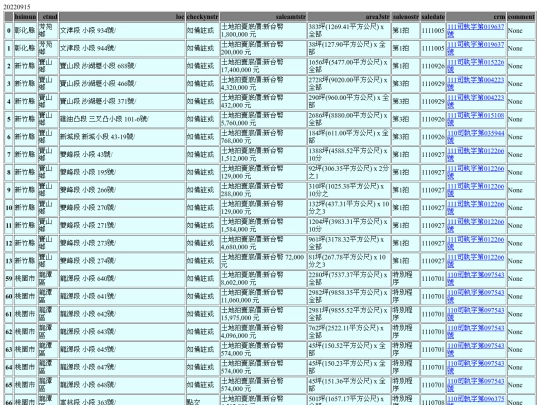Viewport: 540px width, 405px height.
Task: Click the ctmd column header
Action: (48, 17)
